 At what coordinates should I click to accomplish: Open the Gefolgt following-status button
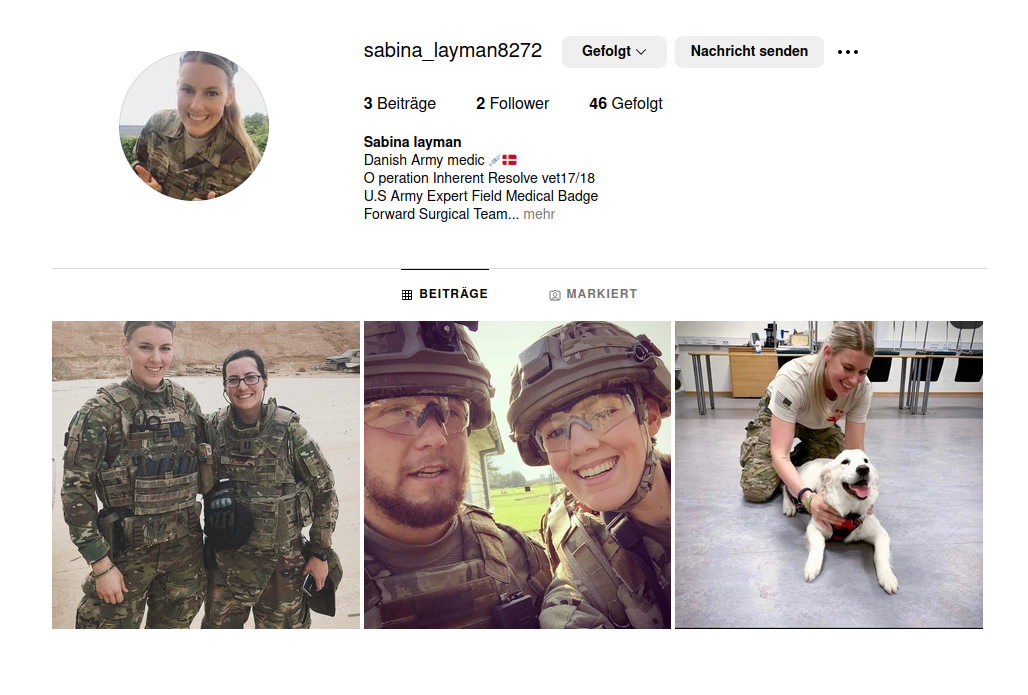[x=614, y=52]
